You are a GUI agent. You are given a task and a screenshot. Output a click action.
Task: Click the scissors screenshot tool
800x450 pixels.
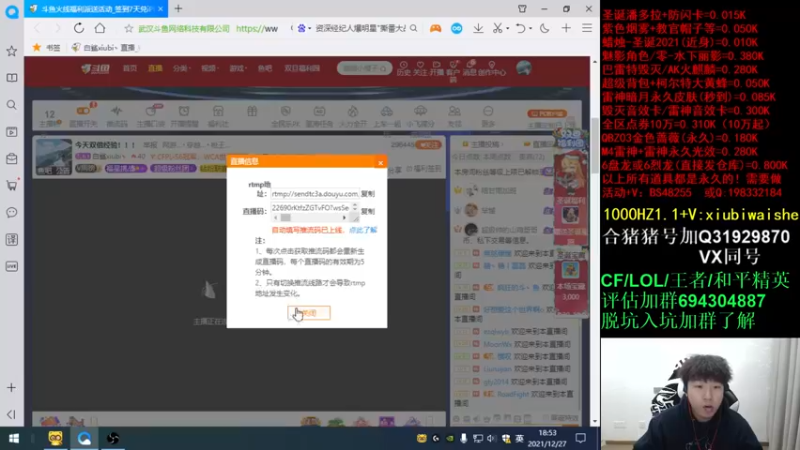click(497, 29)
